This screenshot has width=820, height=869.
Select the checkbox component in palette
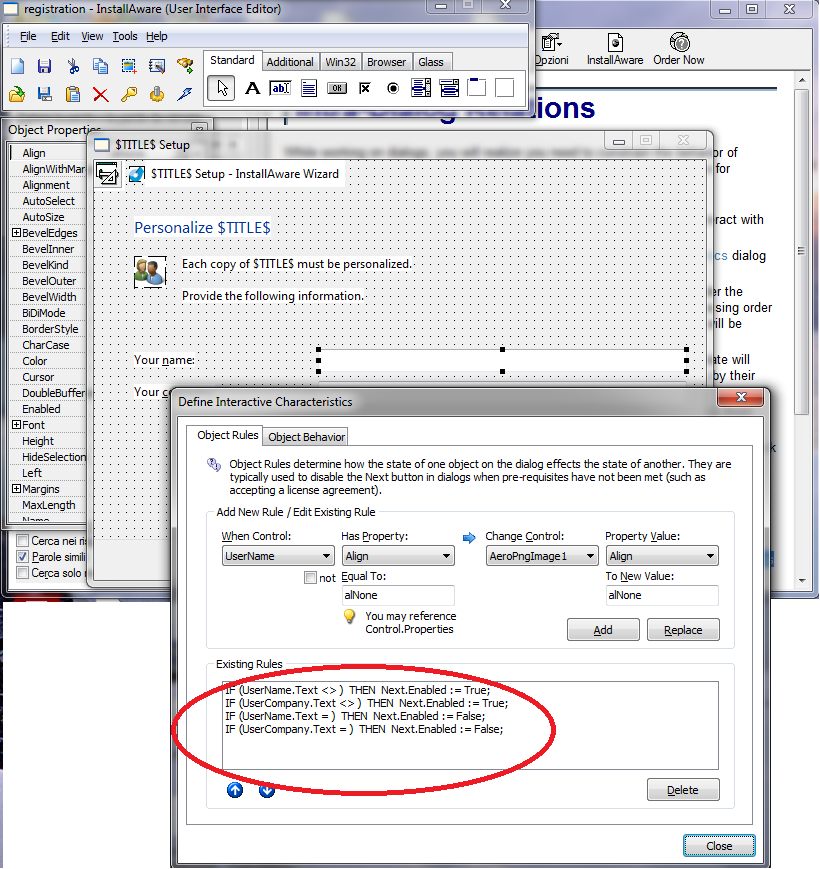(365, 88)
